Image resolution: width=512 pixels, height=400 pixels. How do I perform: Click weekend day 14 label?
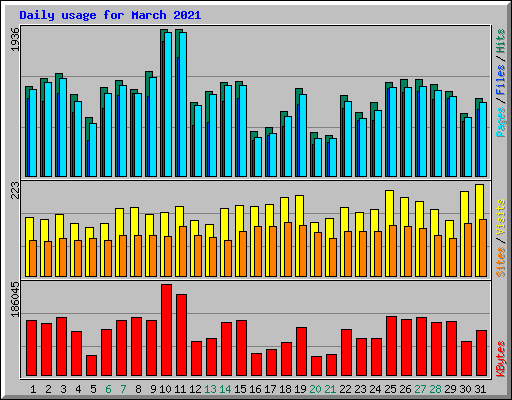click(225, 389)
